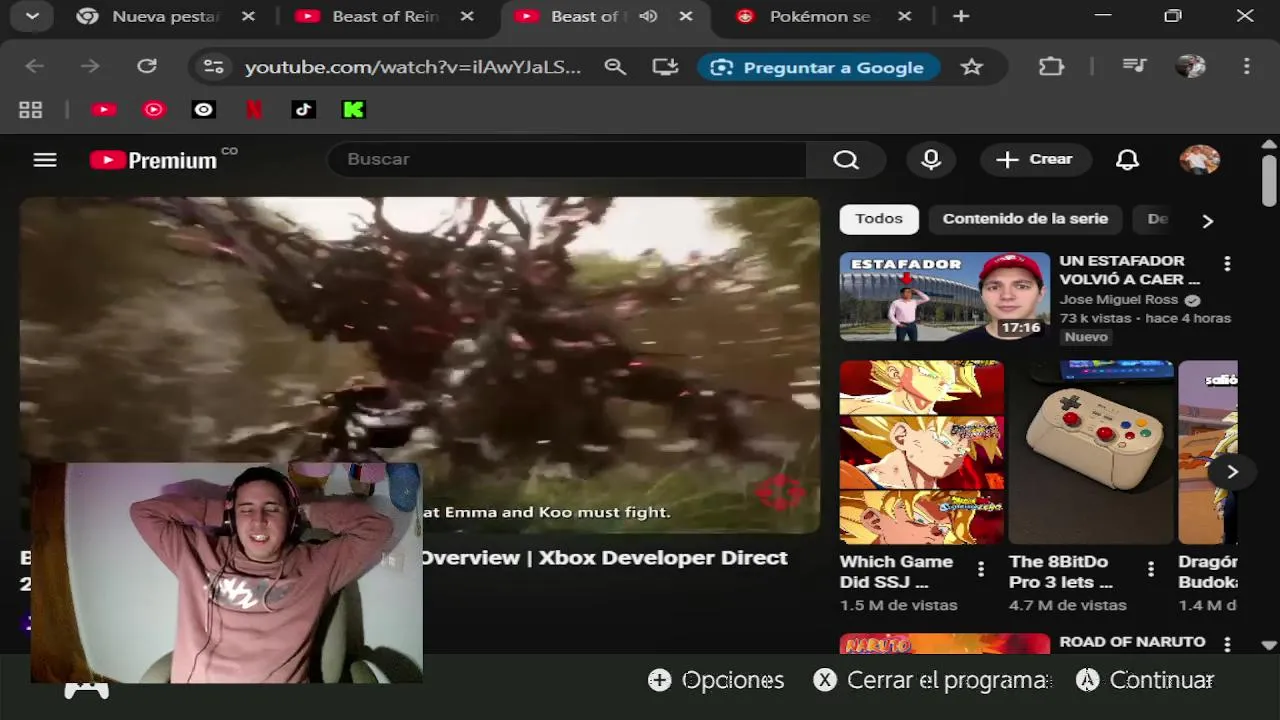The image size is (1280, 720).
Task: Open The 8BitDo Pro 3 Short title
Action: pos(1060,571)
